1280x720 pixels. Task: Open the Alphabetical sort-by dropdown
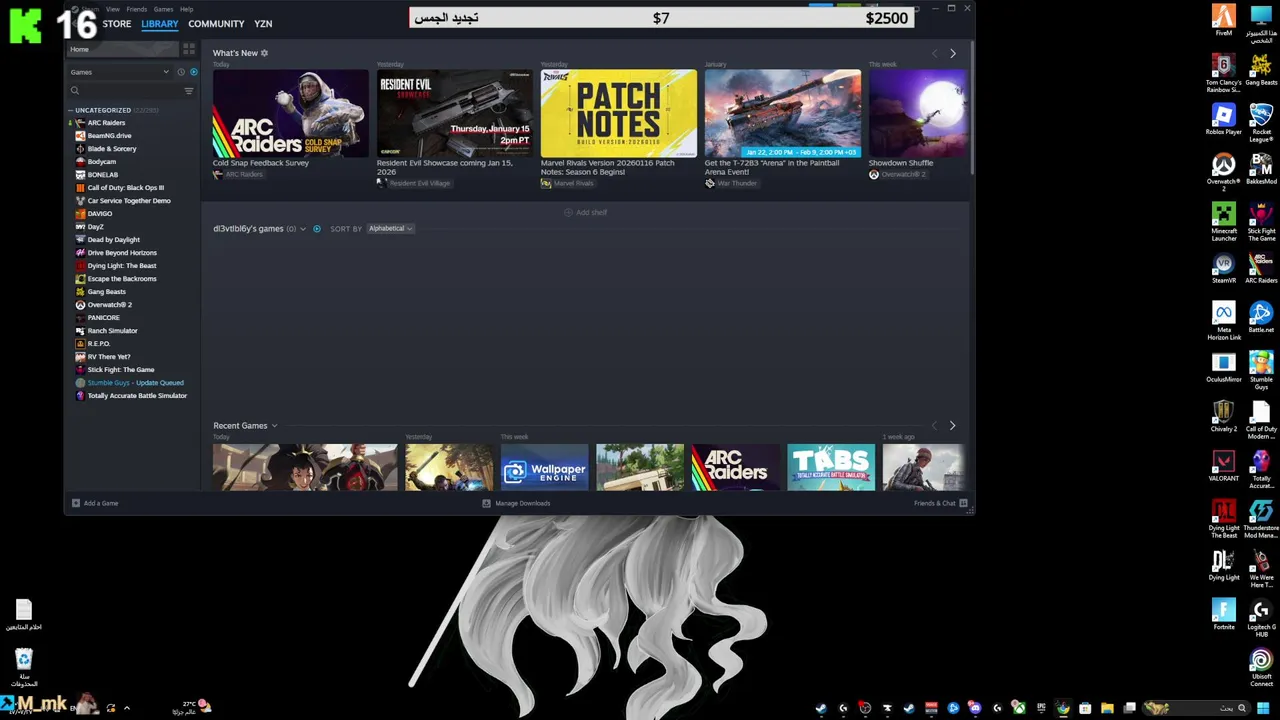391,229
